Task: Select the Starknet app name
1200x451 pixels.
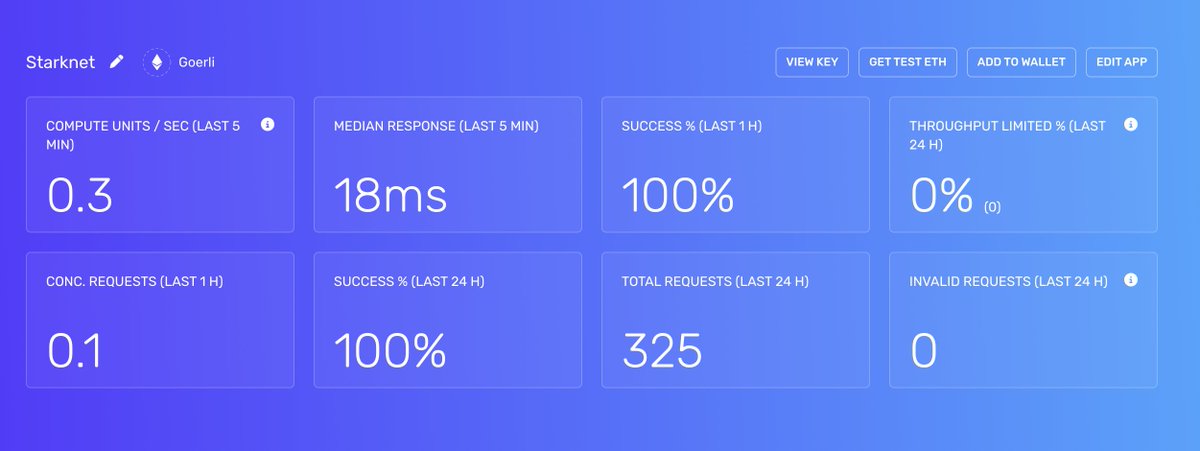Action: [61, 62]
